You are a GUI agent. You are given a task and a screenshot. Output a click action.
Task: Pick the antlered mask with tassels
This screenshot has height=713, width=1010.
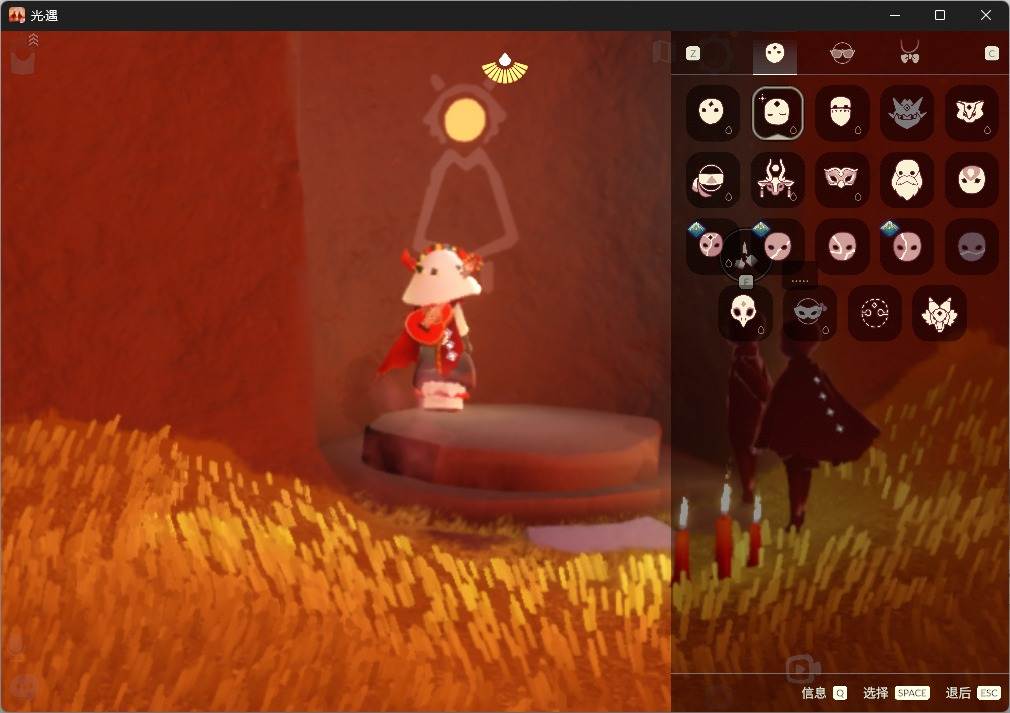point(777,180)
